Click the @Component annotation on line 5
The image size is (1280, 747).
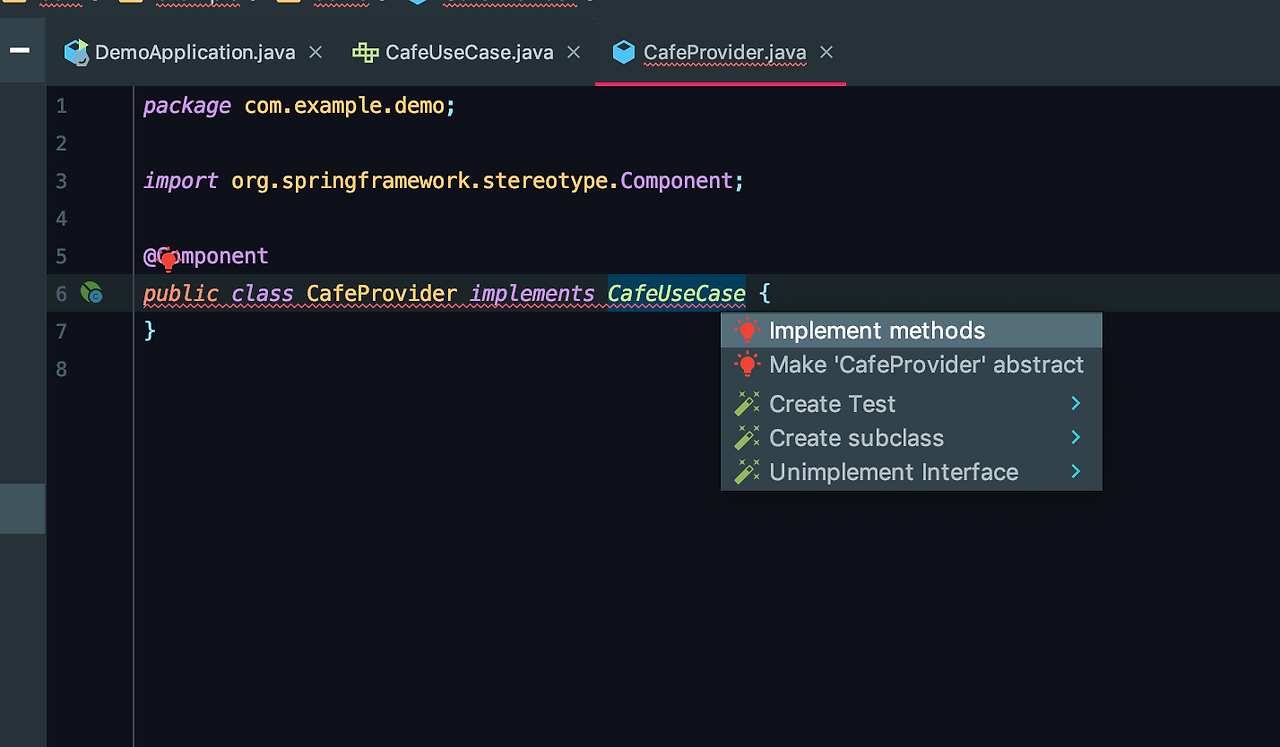pyautogui.click(x=206, y=256)
